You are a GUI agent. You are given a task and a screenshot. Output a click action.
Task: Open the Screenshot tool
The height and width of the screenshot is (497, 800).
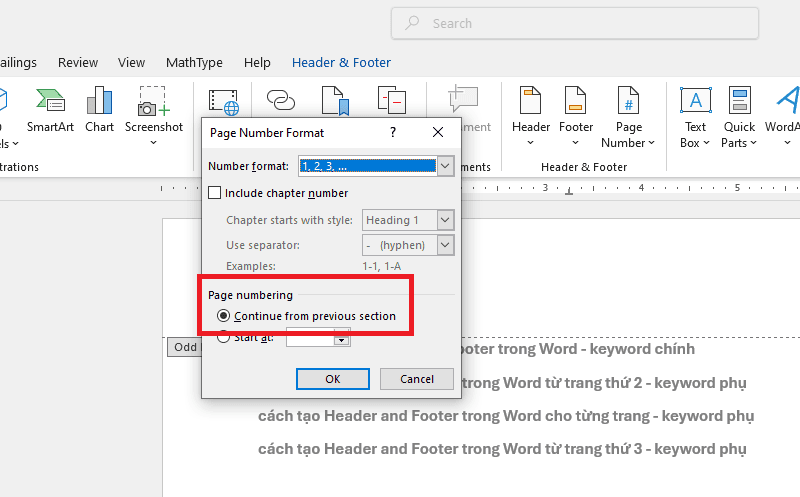[x=154, y=116]
